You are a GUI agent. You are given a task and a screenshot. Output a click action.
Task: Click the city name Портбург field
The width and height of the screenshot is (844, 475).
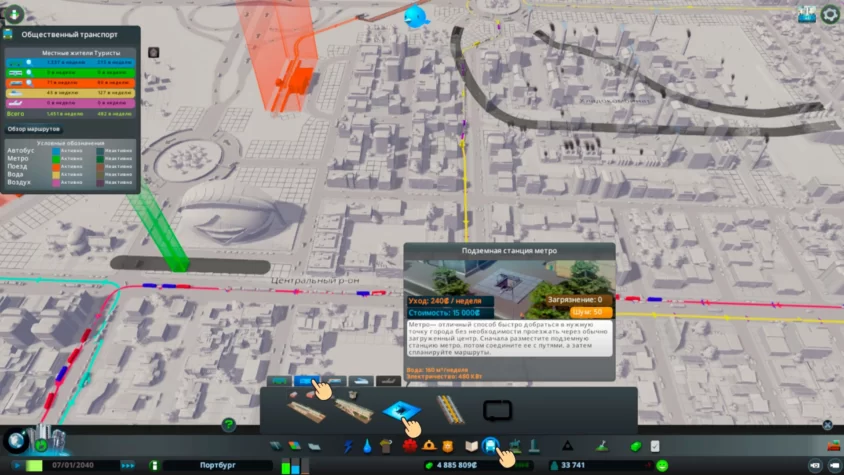(217, 465)
